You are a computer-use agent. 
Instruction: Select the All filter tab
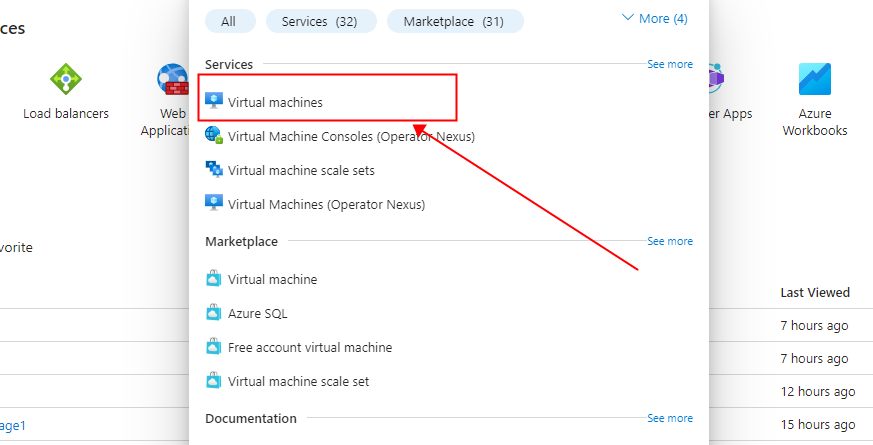pos(230,21)
